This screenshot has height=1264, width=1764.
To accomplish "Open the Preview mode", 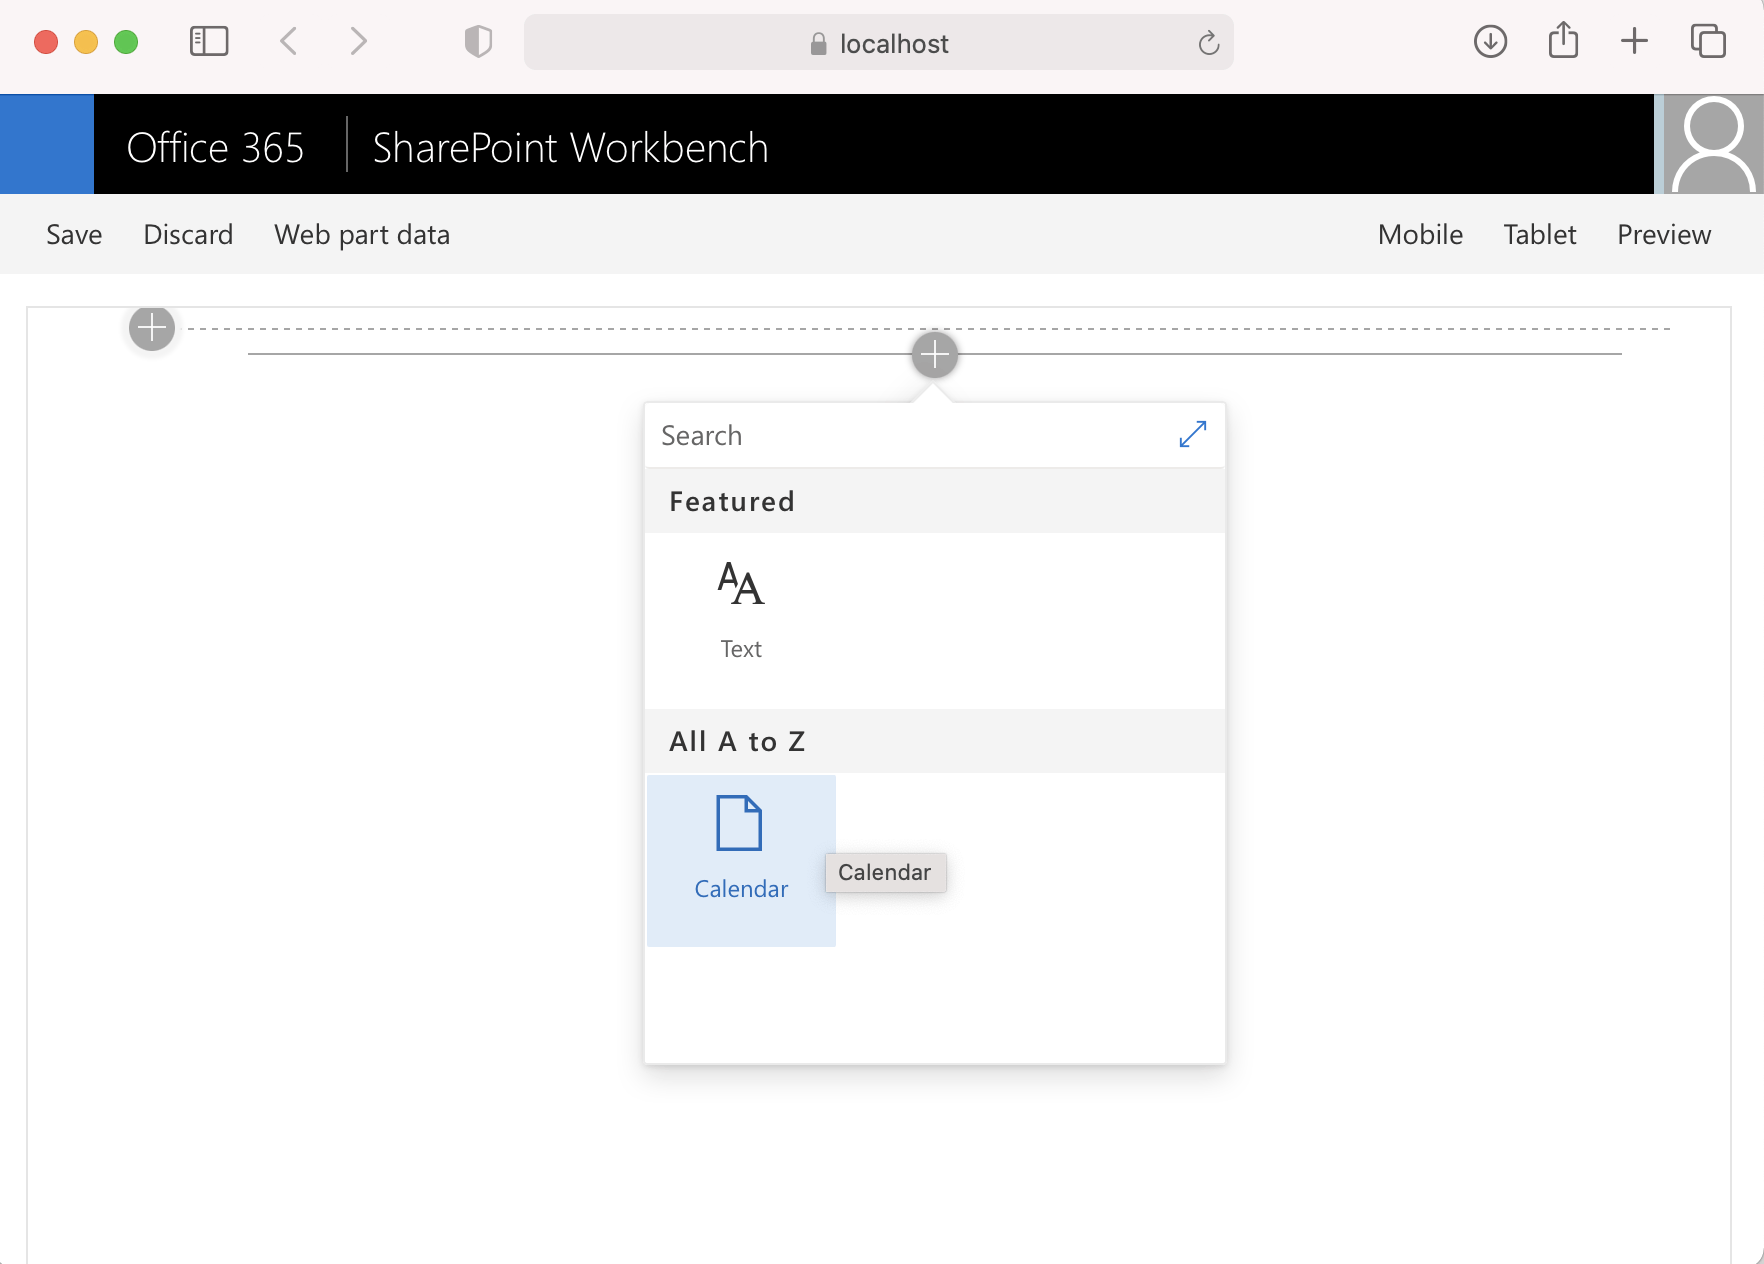I will point(1664,234).
